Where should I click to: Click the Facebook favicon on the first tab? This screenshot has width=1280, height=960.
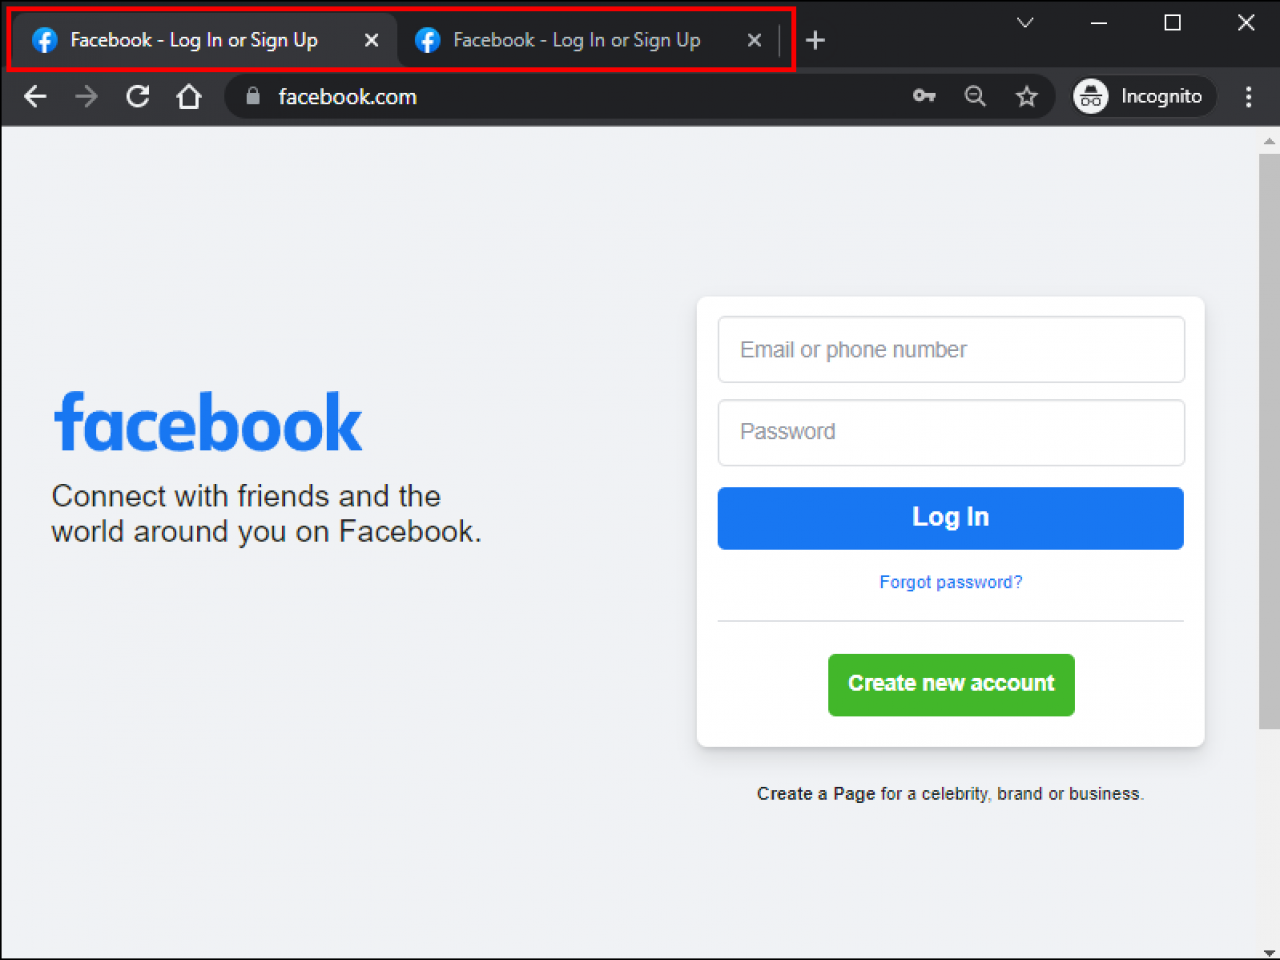(x=44, y=40)
